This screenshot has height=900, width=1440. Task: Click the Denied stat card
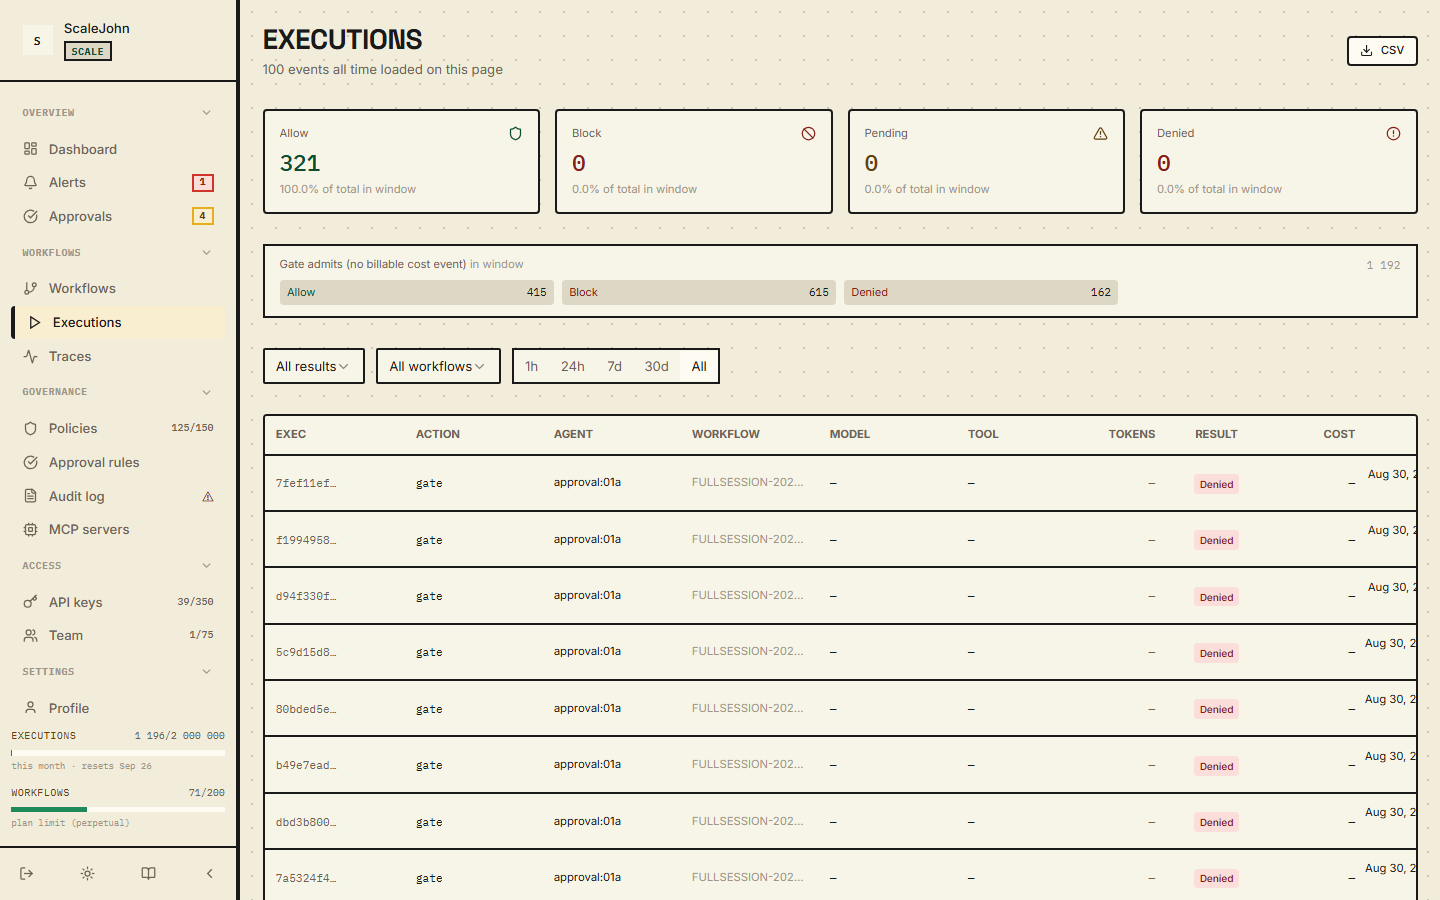1278,161
